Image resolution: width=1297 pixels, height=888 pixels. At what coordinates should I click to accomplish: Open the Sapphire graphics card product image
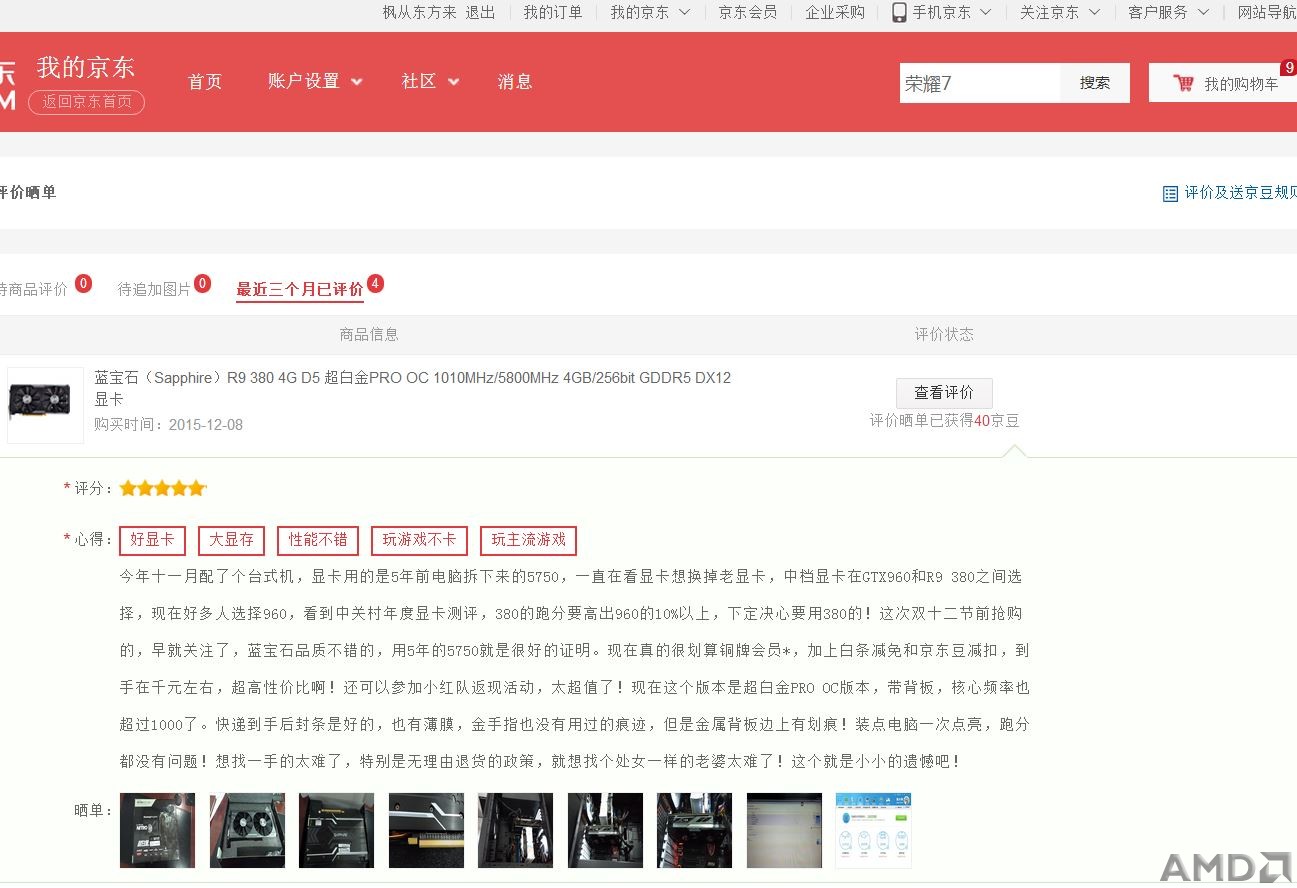45,405
